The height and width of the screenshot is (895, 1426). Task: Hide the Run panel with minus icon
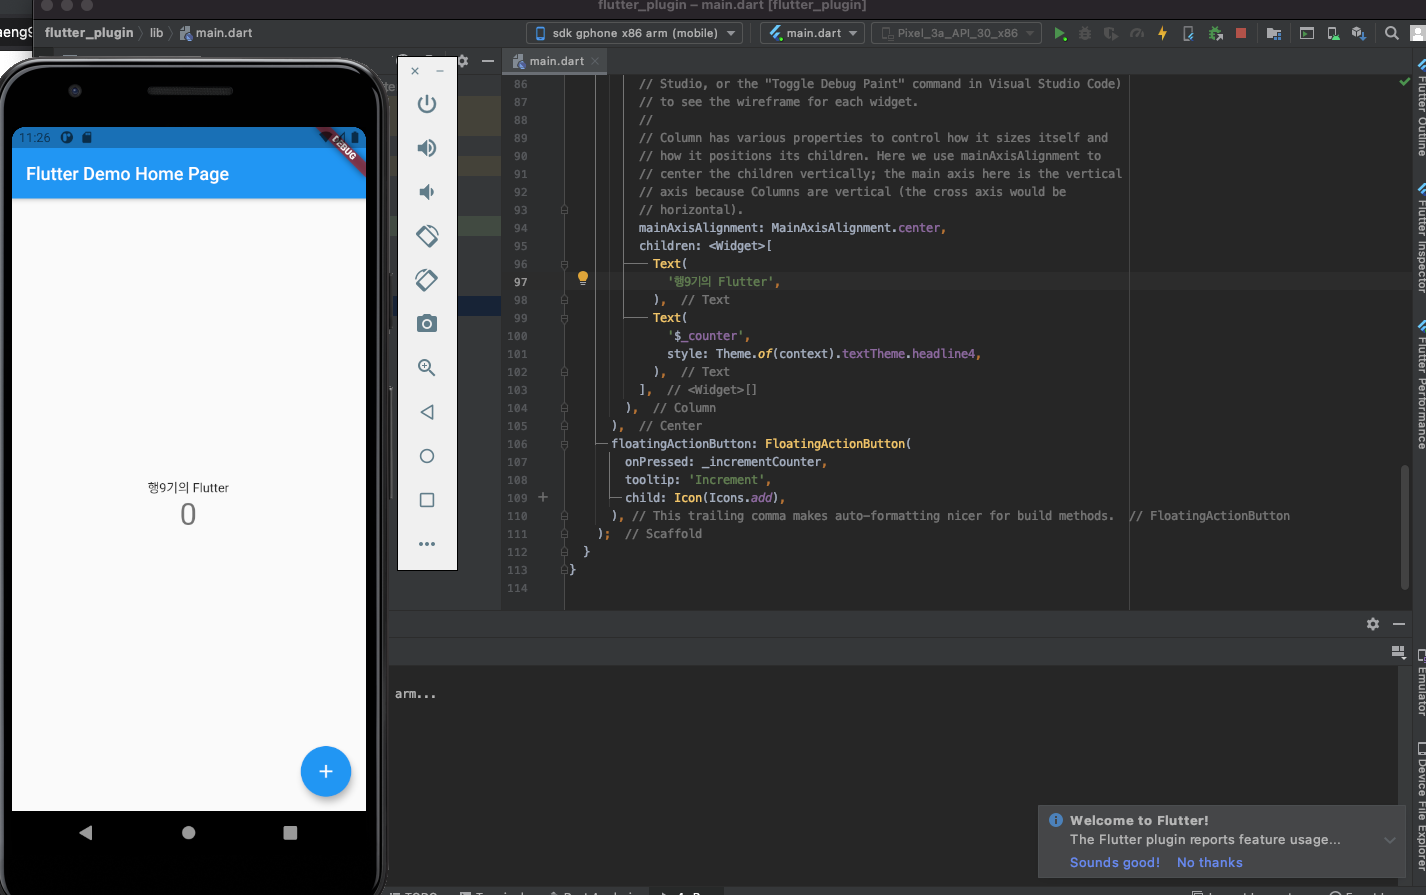(x=1399, y=624)
